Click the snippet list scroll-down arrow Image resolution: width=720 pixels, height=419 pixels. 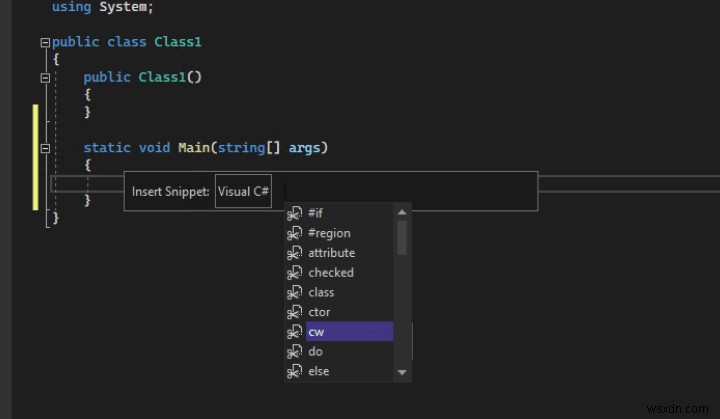[x=402, y=372]
